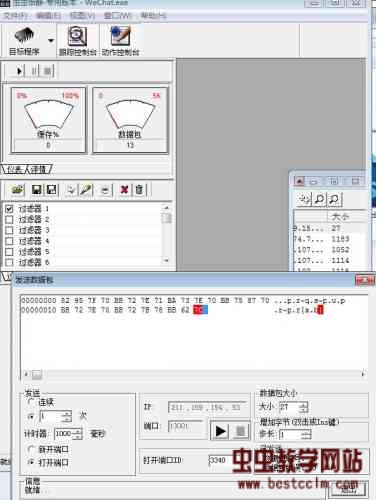
Task: Click the red X delete filter icon
Action: point(124,190)
